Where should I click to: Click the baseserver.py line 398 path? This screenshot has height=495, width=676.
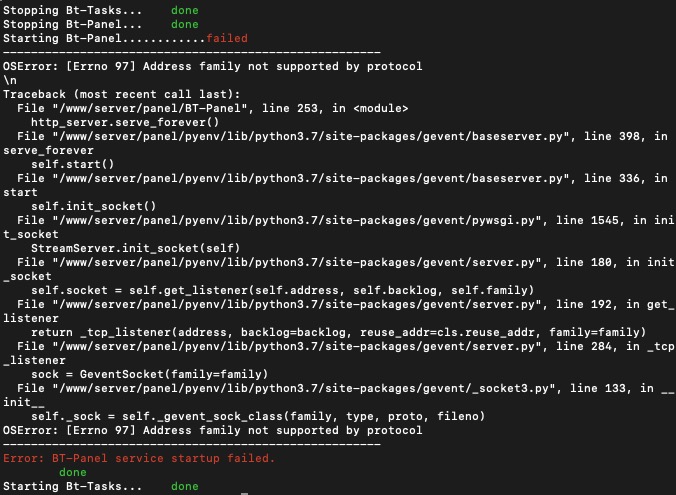click(x=308, y=136)
